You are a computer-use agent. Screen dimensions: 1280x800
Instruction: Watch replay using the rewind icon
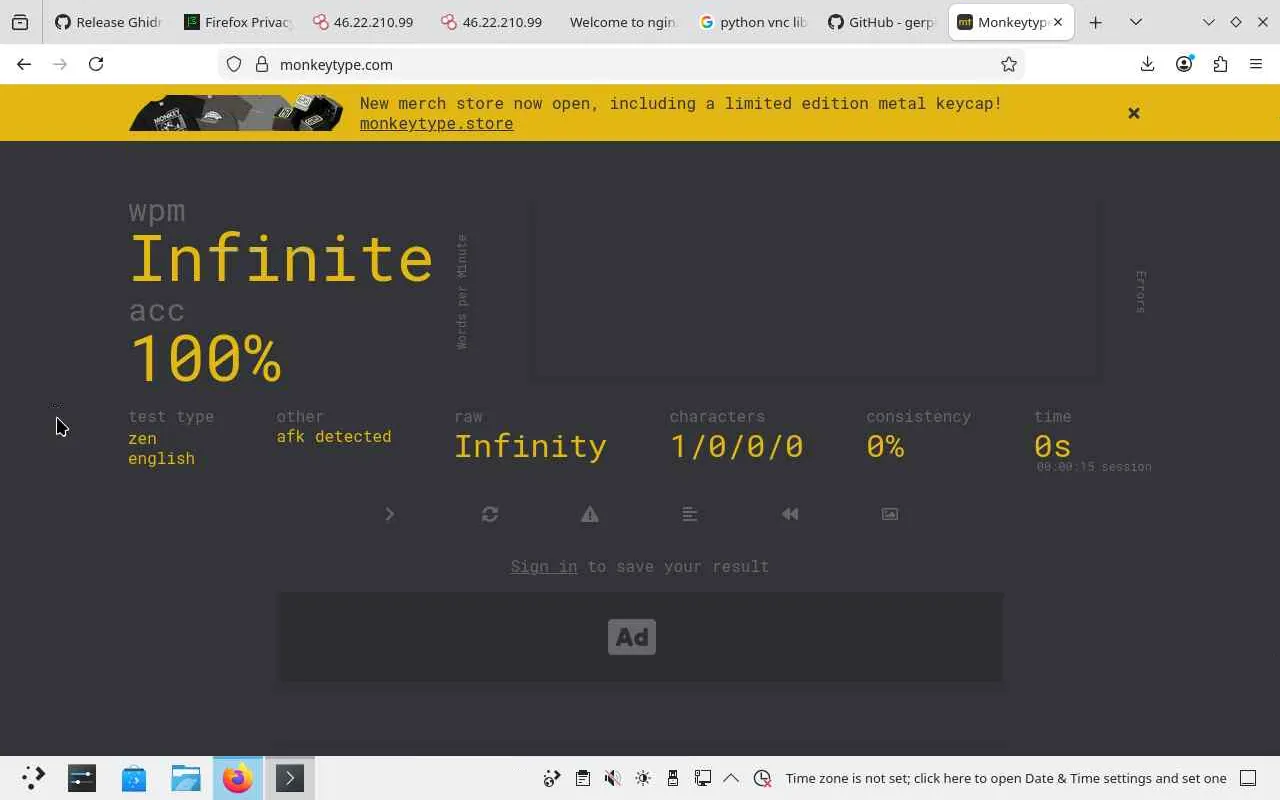790,514
